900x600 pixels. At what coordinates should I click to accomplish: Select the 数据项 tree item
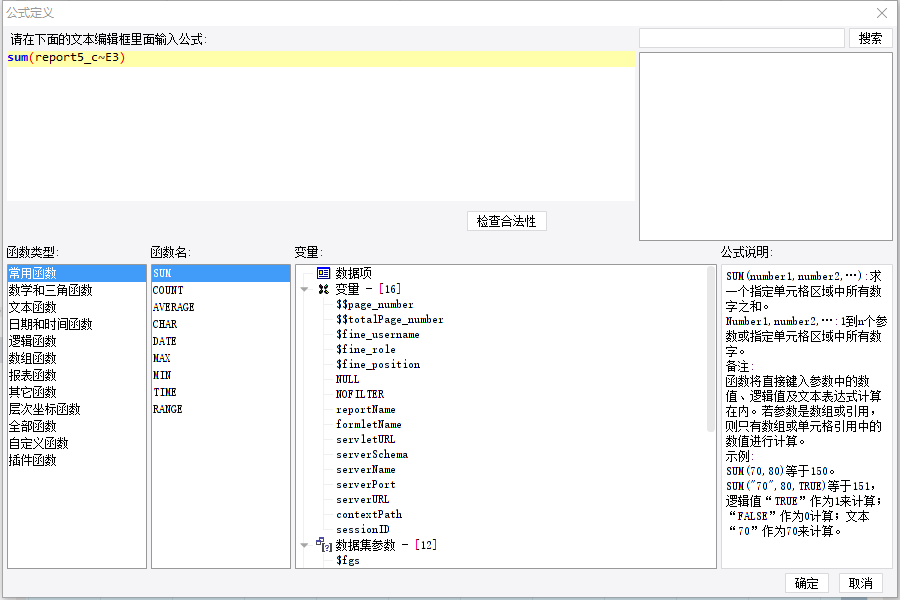point(354,273)
